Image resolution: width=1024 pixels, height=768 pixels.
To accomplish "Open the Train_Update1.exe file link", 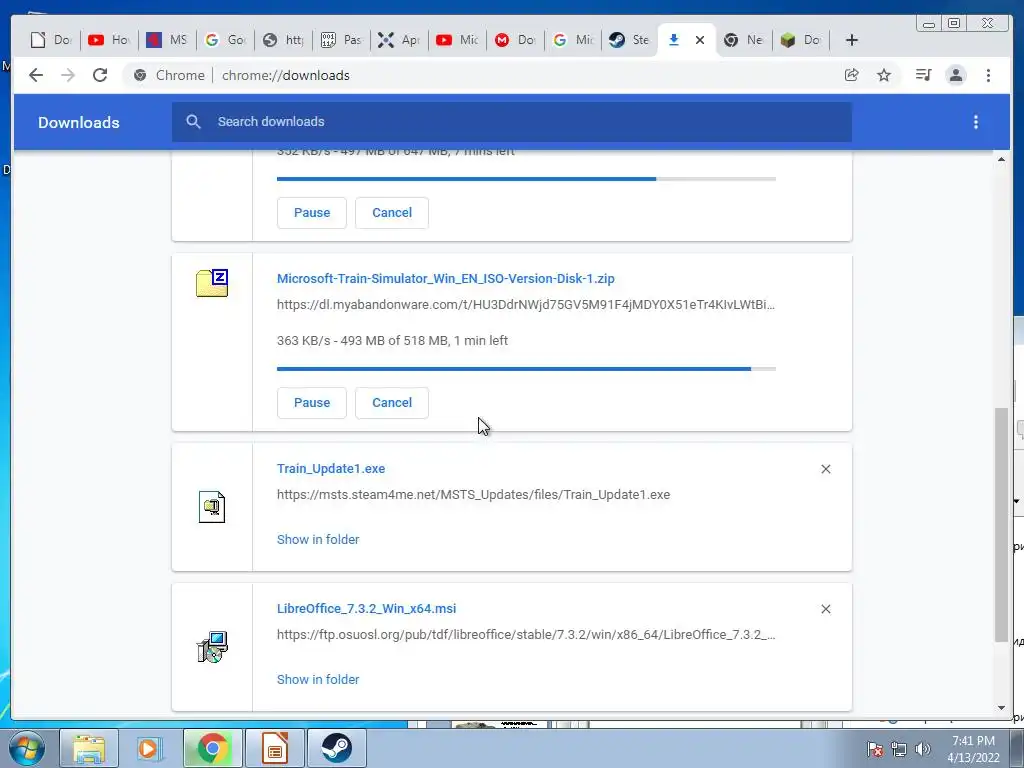I will pos(331,469).
